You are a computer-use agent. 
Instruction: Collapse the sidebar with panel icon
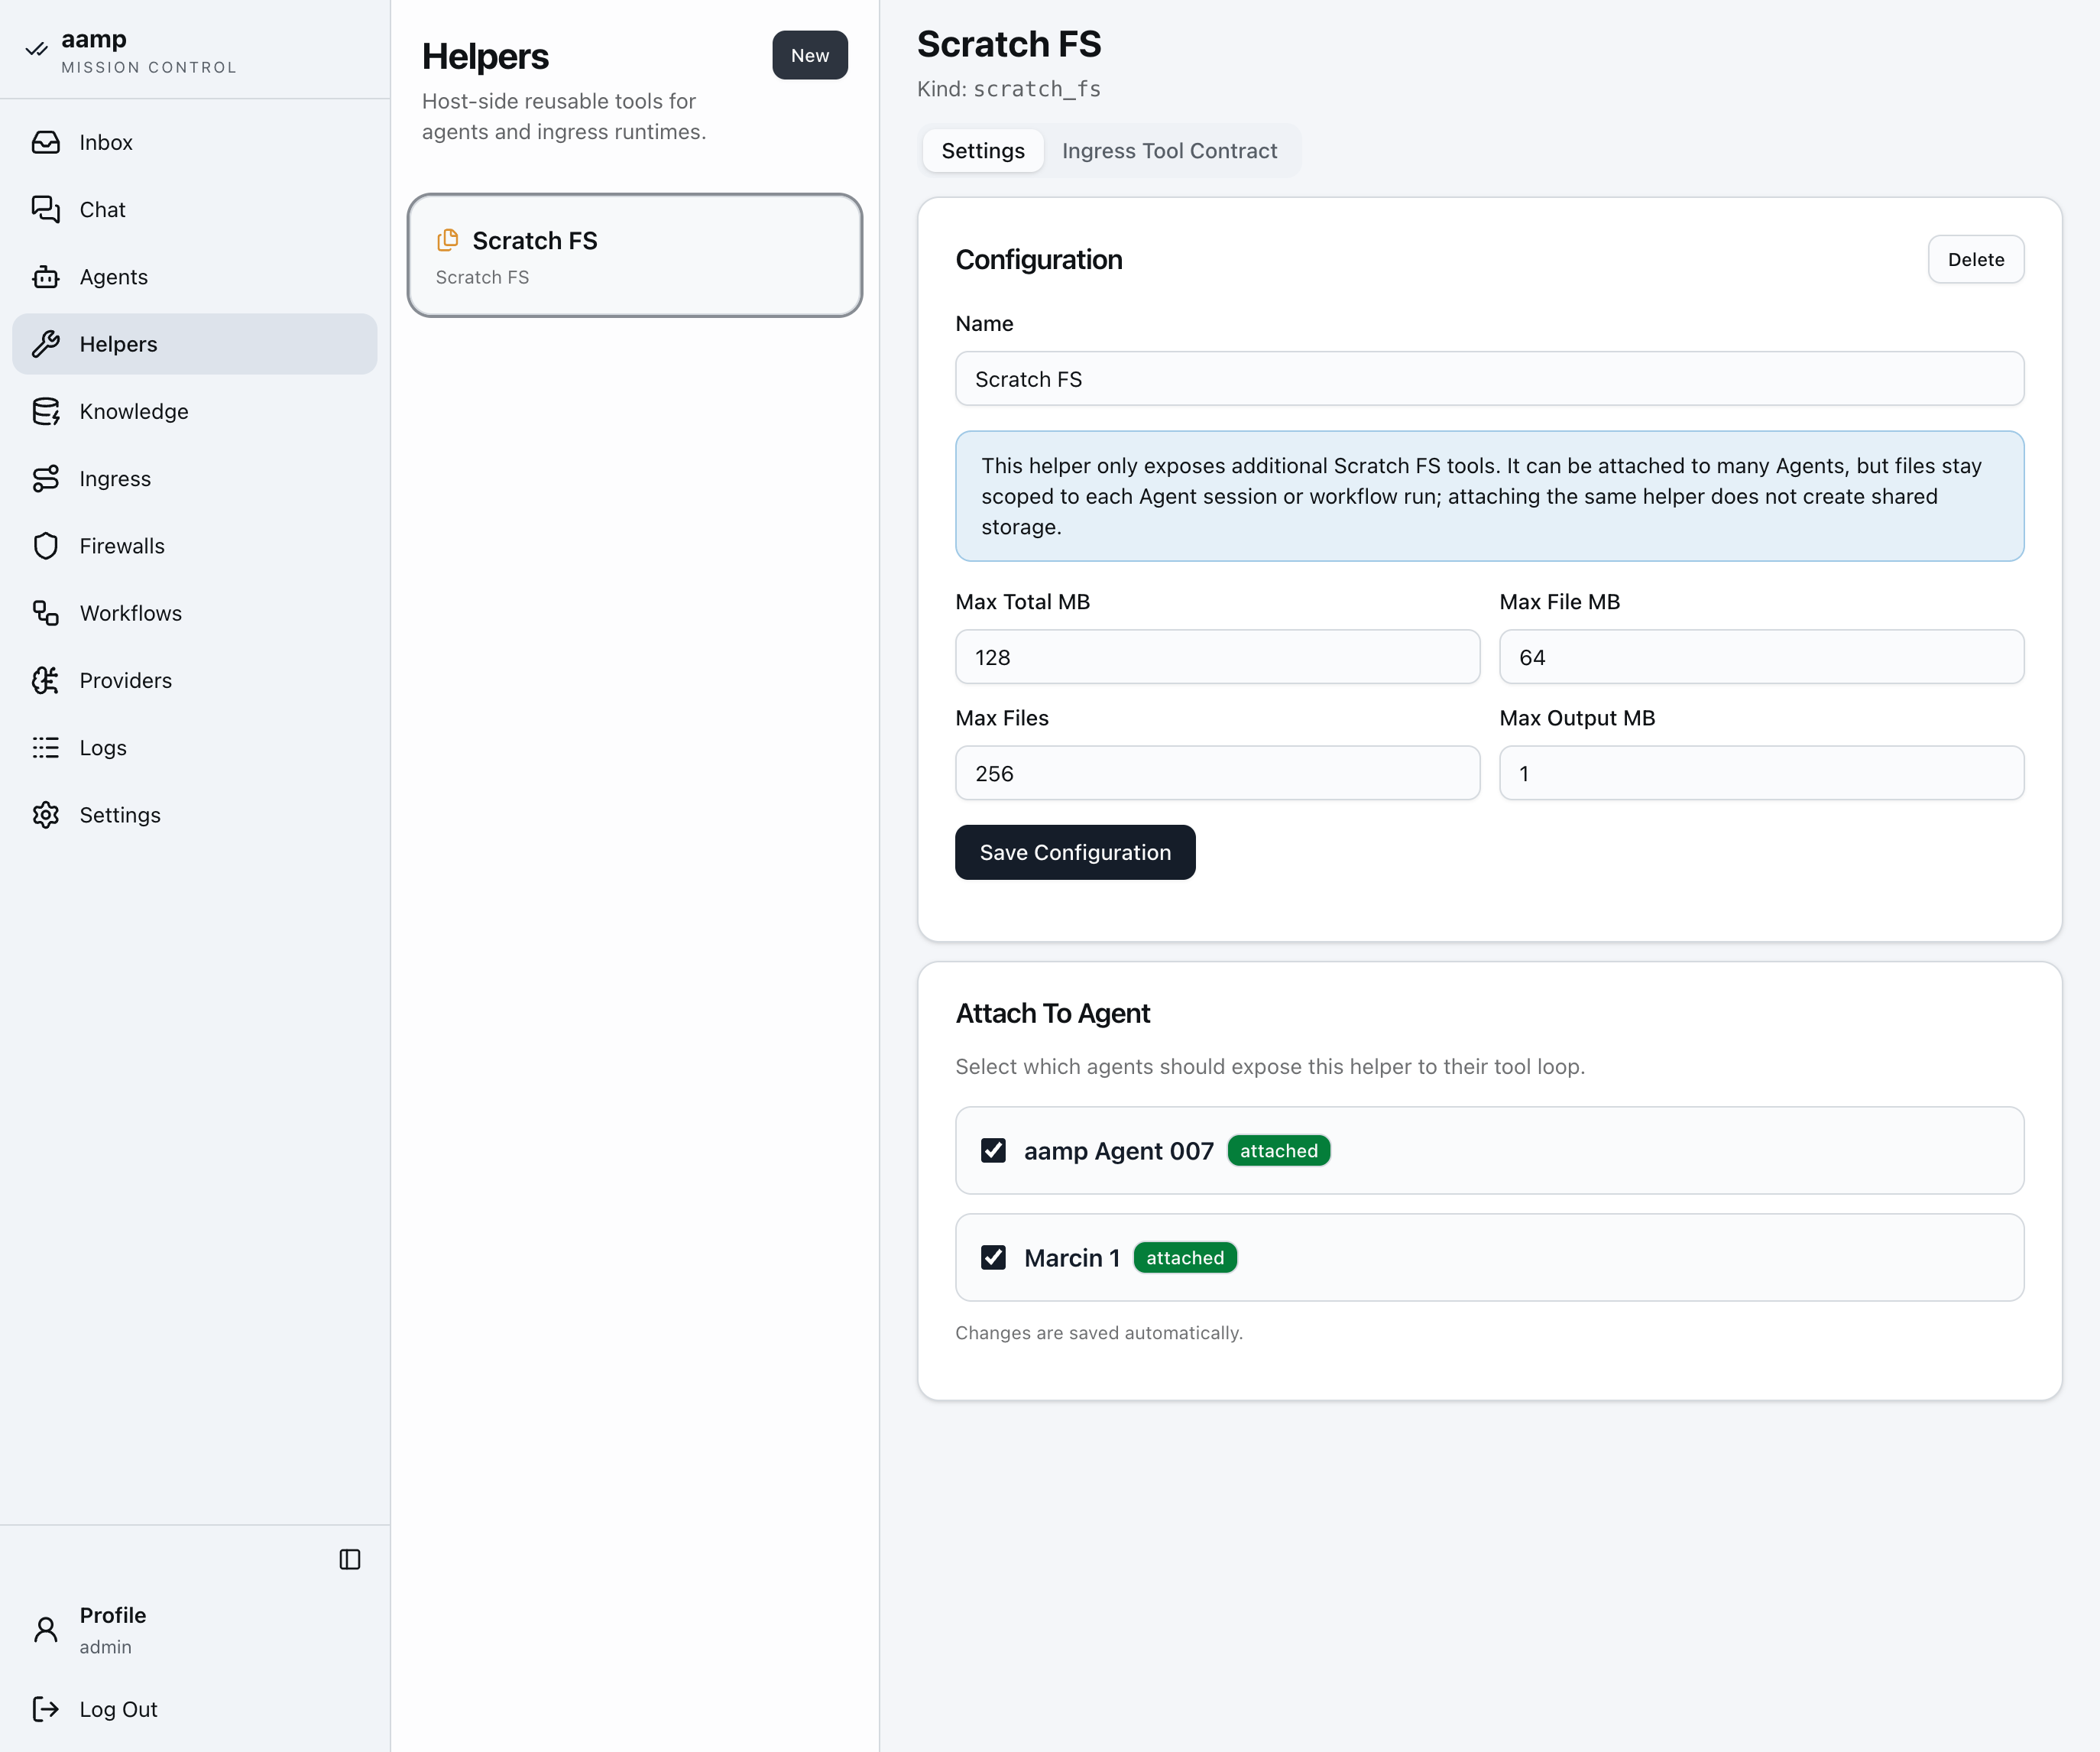pos(350,1559)
